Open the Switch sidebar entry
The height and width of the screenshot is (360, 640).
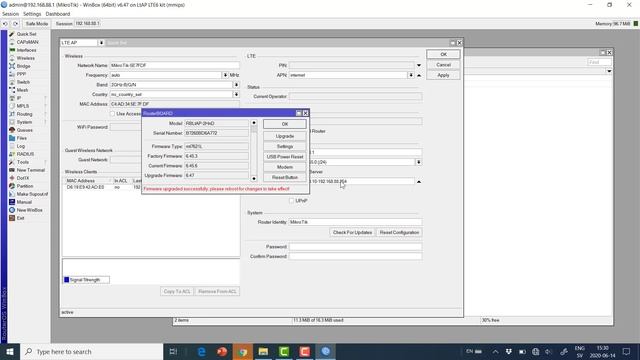[x=23, y=82]
